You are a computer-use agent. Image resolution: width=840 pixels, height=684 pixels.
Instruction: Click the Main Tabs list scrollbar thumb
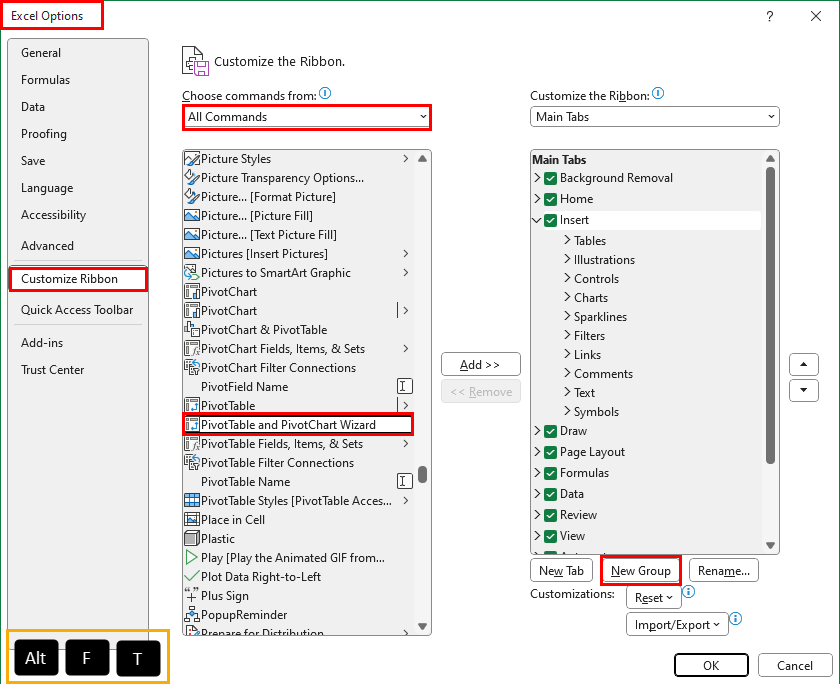(x=770, y=315)
